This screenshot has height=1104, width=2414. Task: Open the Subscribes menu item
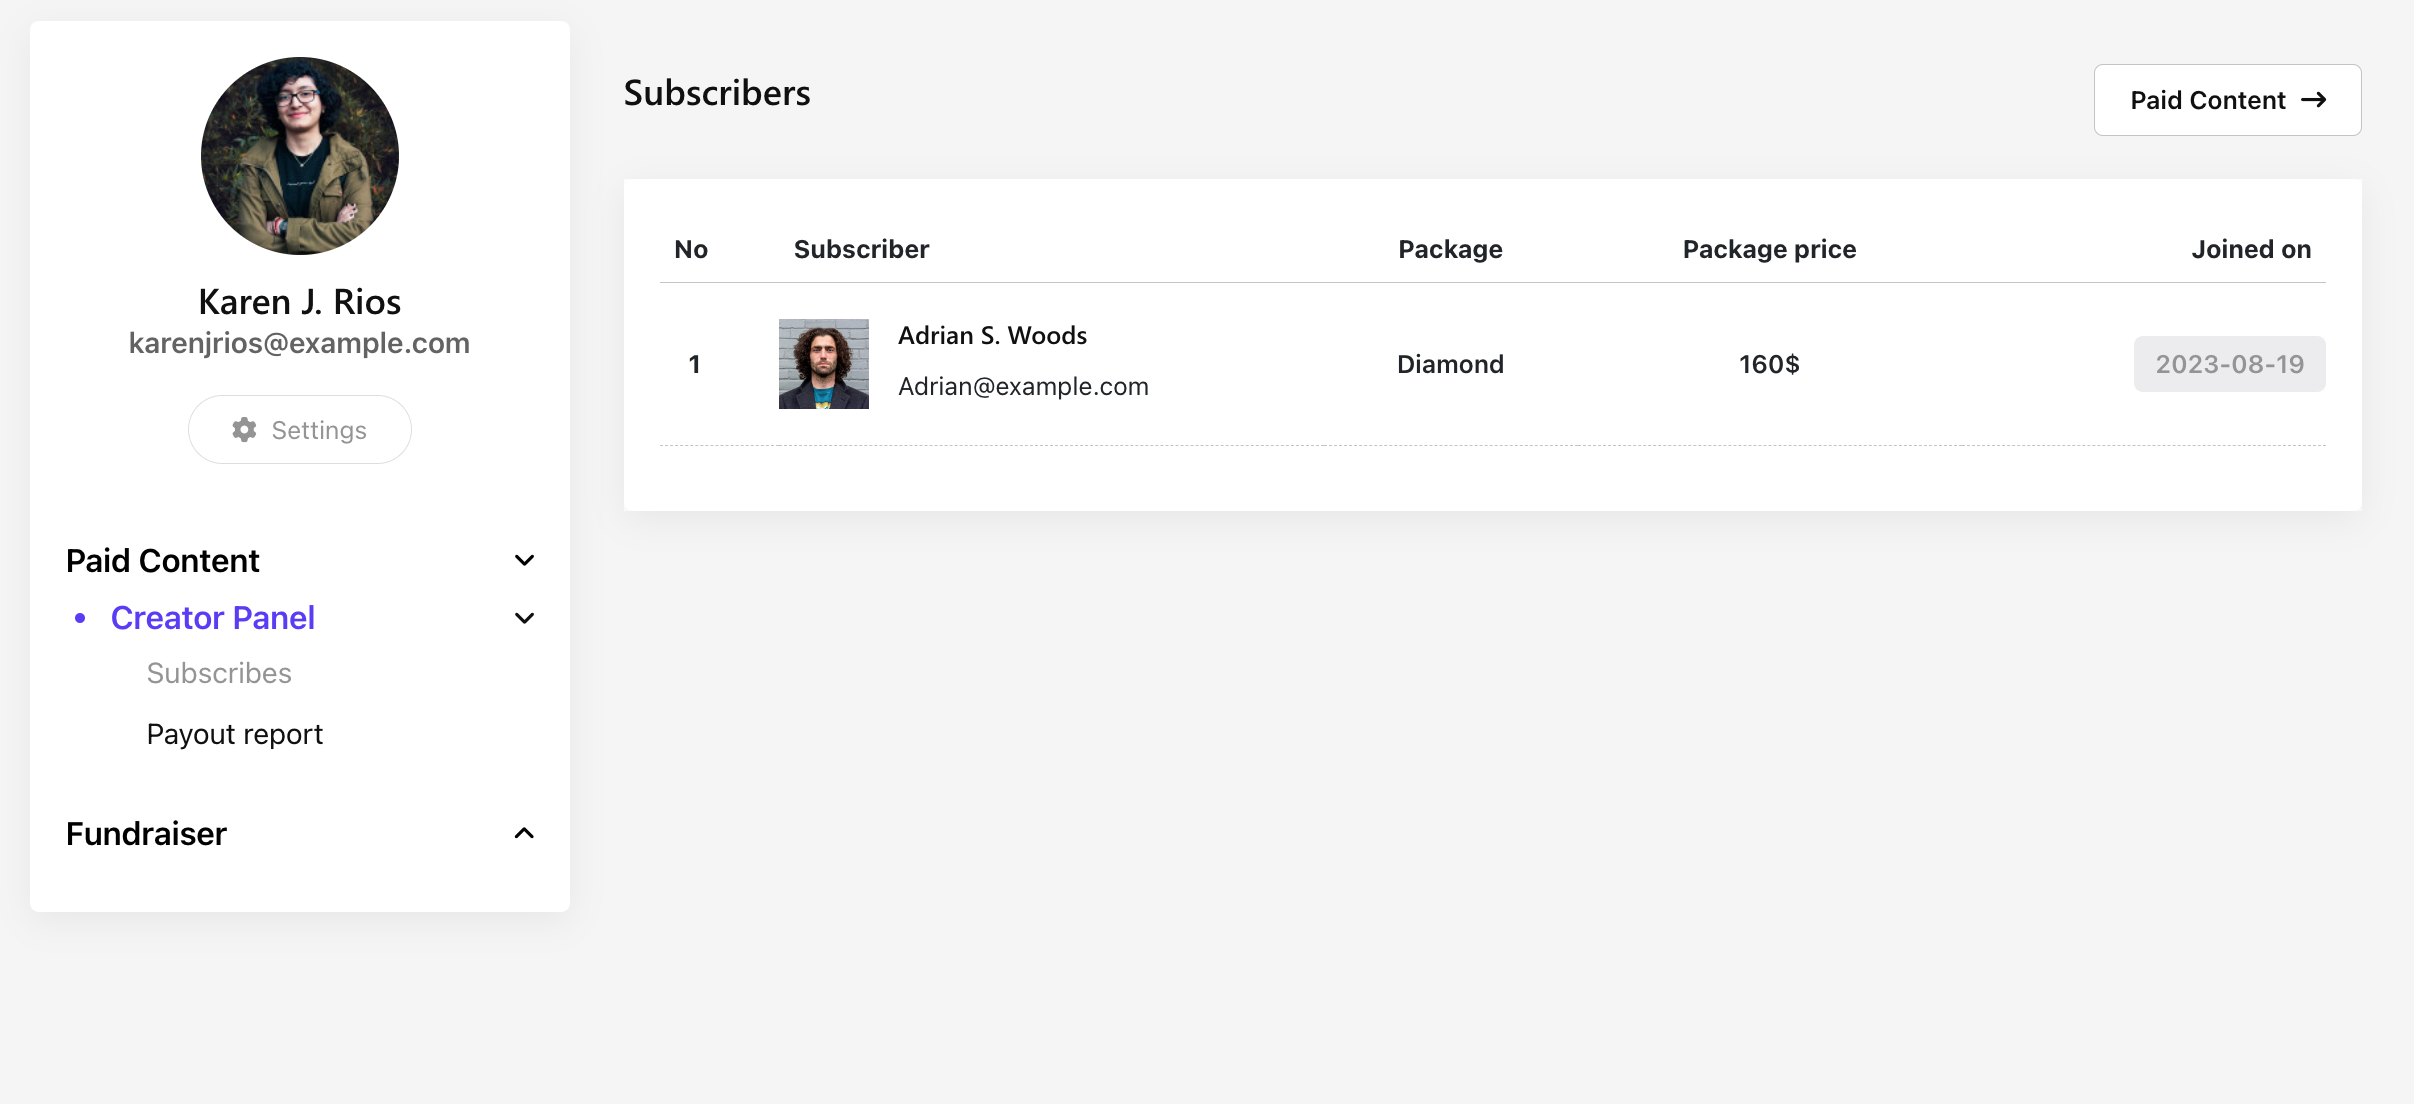tap(219, 674)
